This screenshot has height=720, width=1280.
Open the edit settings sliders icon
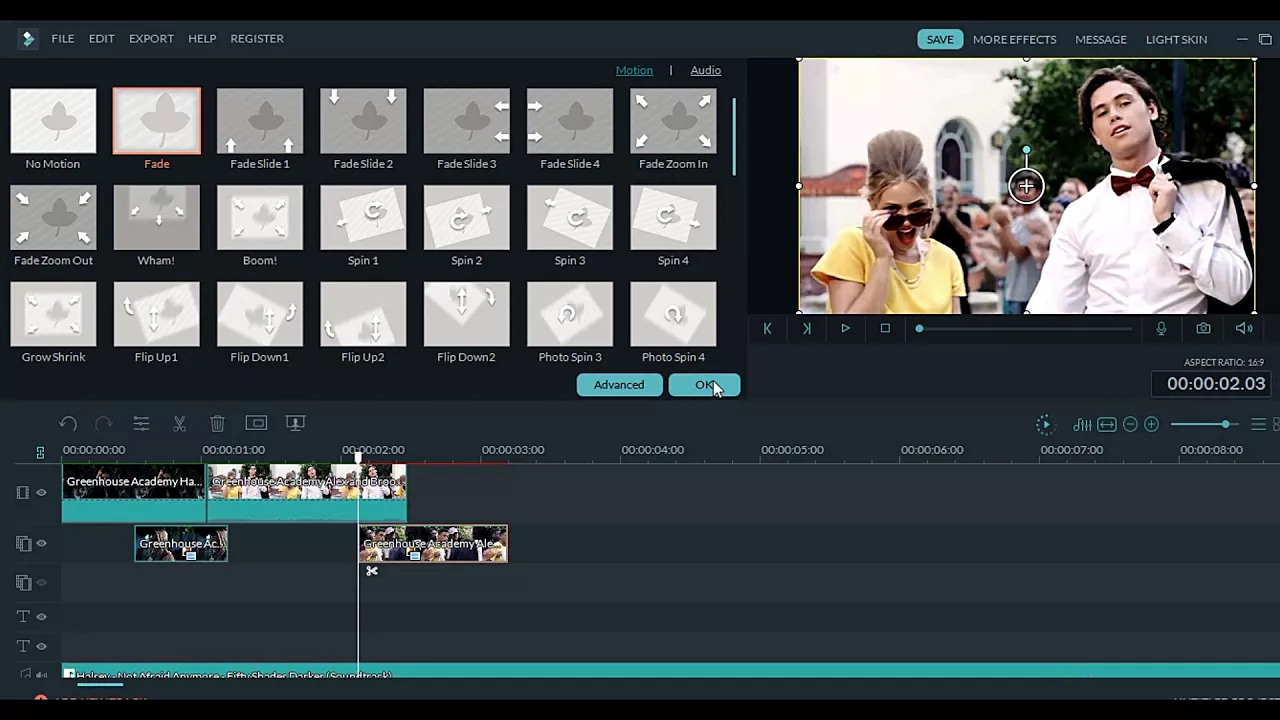(141, 424)
